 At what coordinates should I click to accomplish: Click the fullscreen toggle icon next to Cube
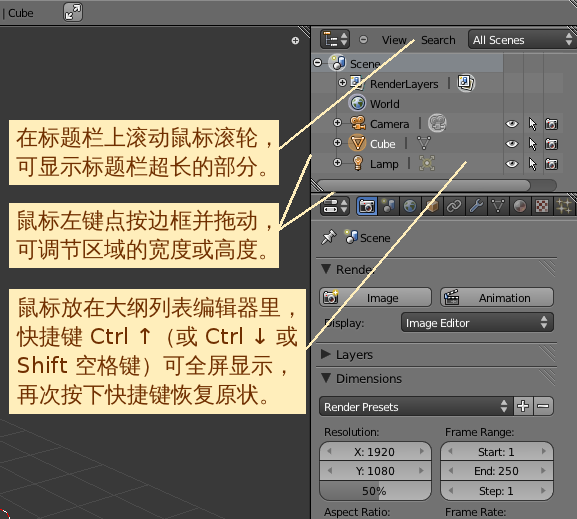(73, 12)
